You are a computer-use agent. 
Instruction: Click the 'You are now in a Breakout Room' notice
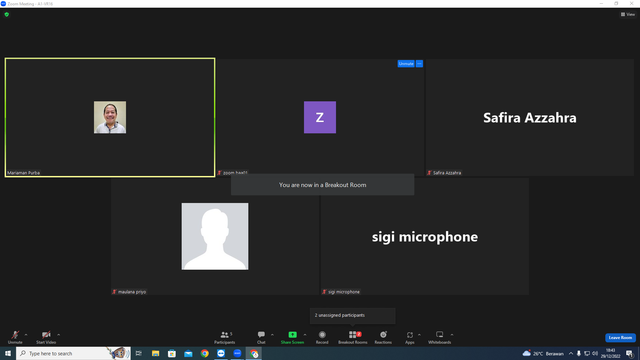[x=322, y=185]
